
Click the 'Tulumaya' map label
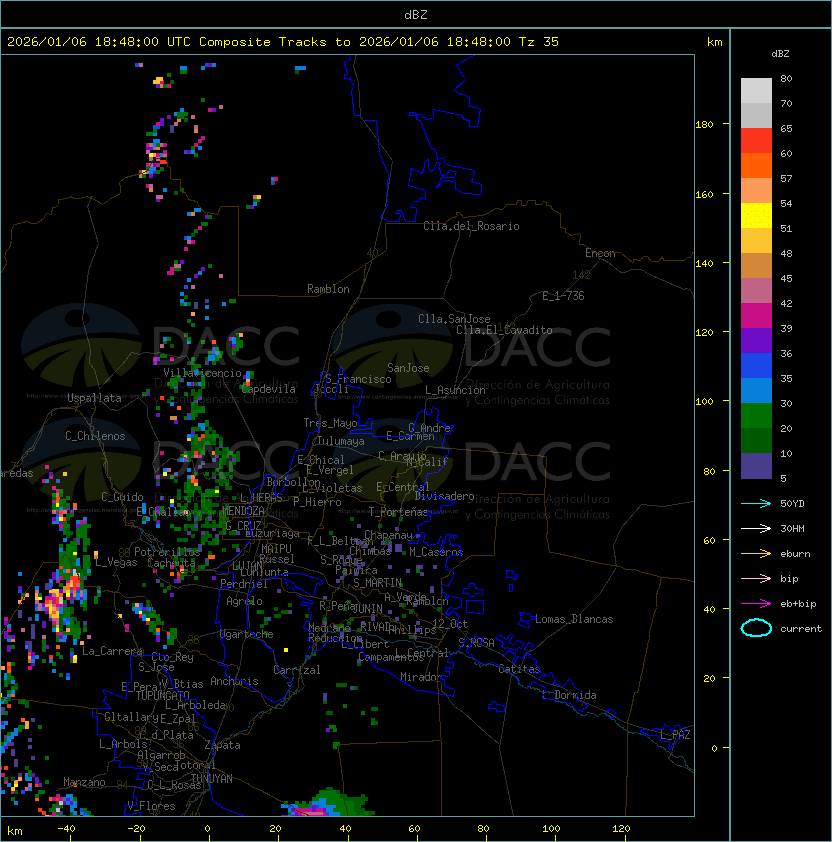pyautogui.click(x=341, y=441)
